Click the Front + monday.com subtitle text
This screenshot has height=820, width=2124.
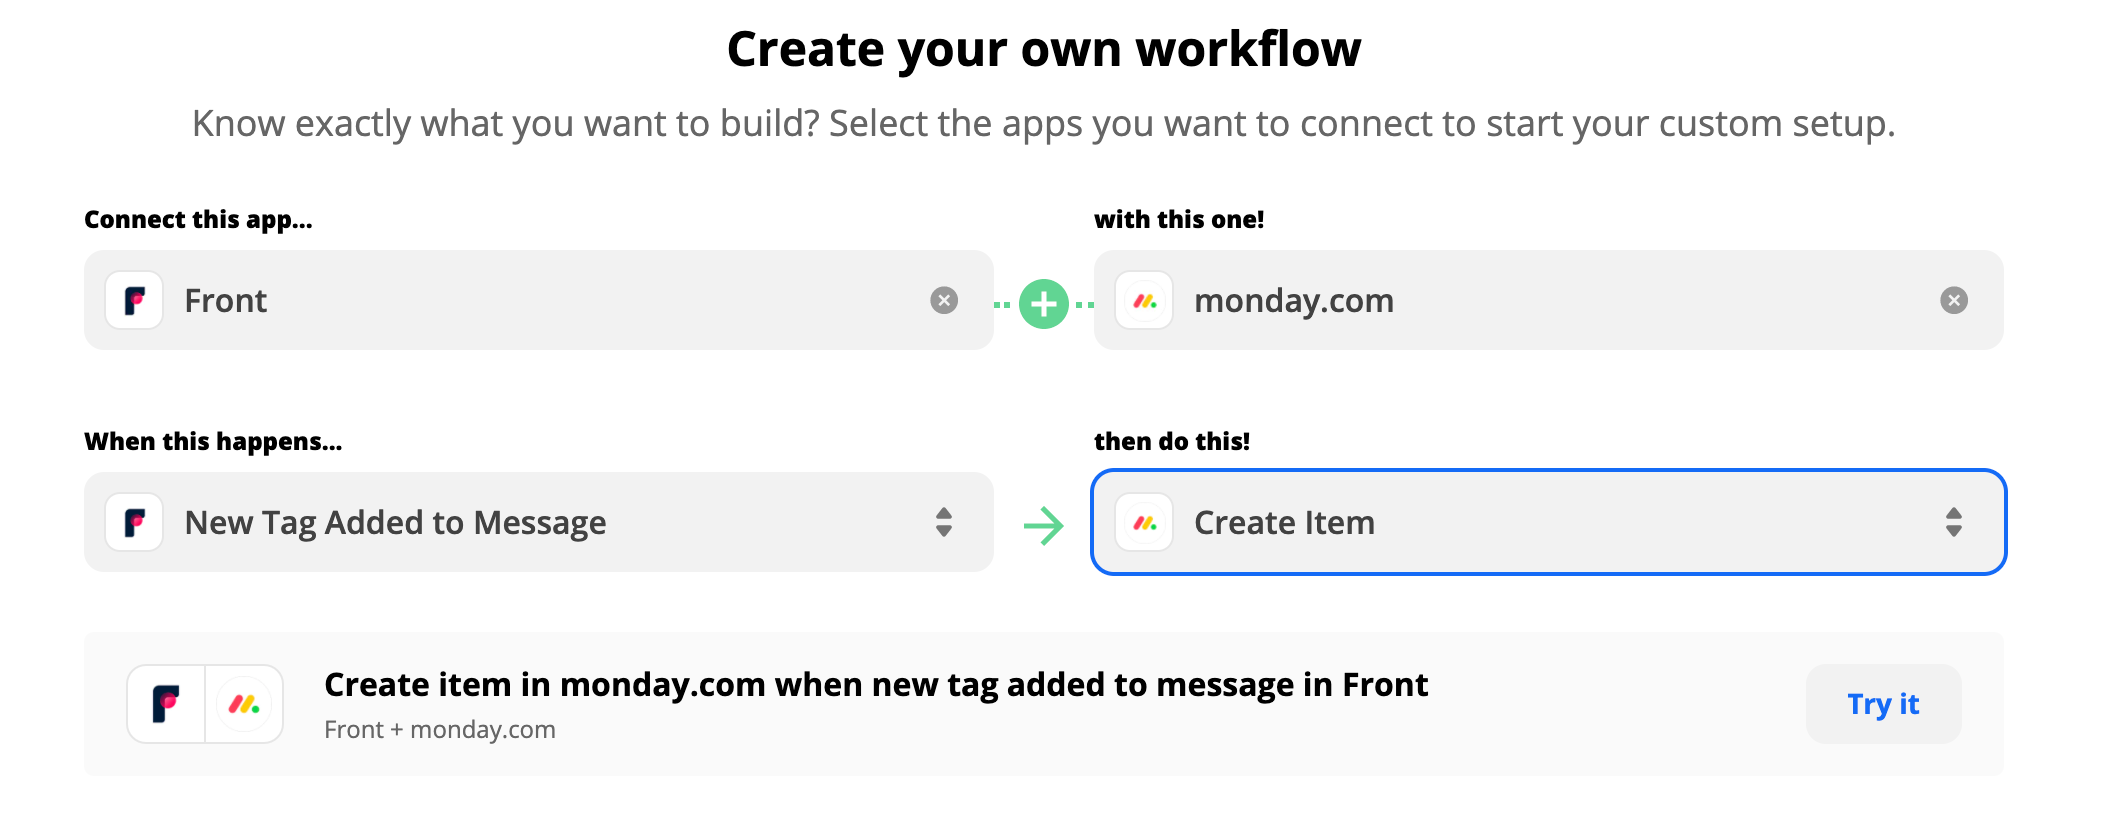click(x=440, y=730)
